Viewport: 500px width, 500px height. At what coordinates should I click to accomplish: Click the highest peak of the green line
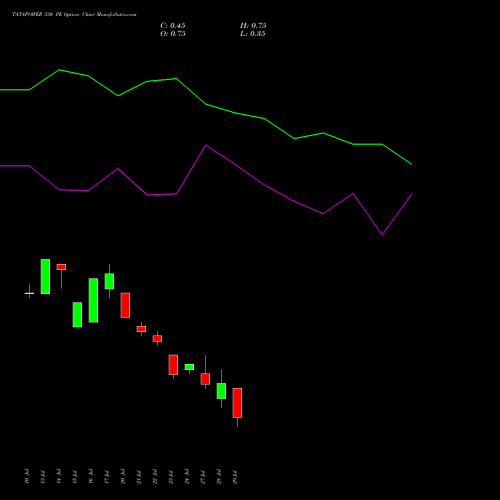(59, 70)
